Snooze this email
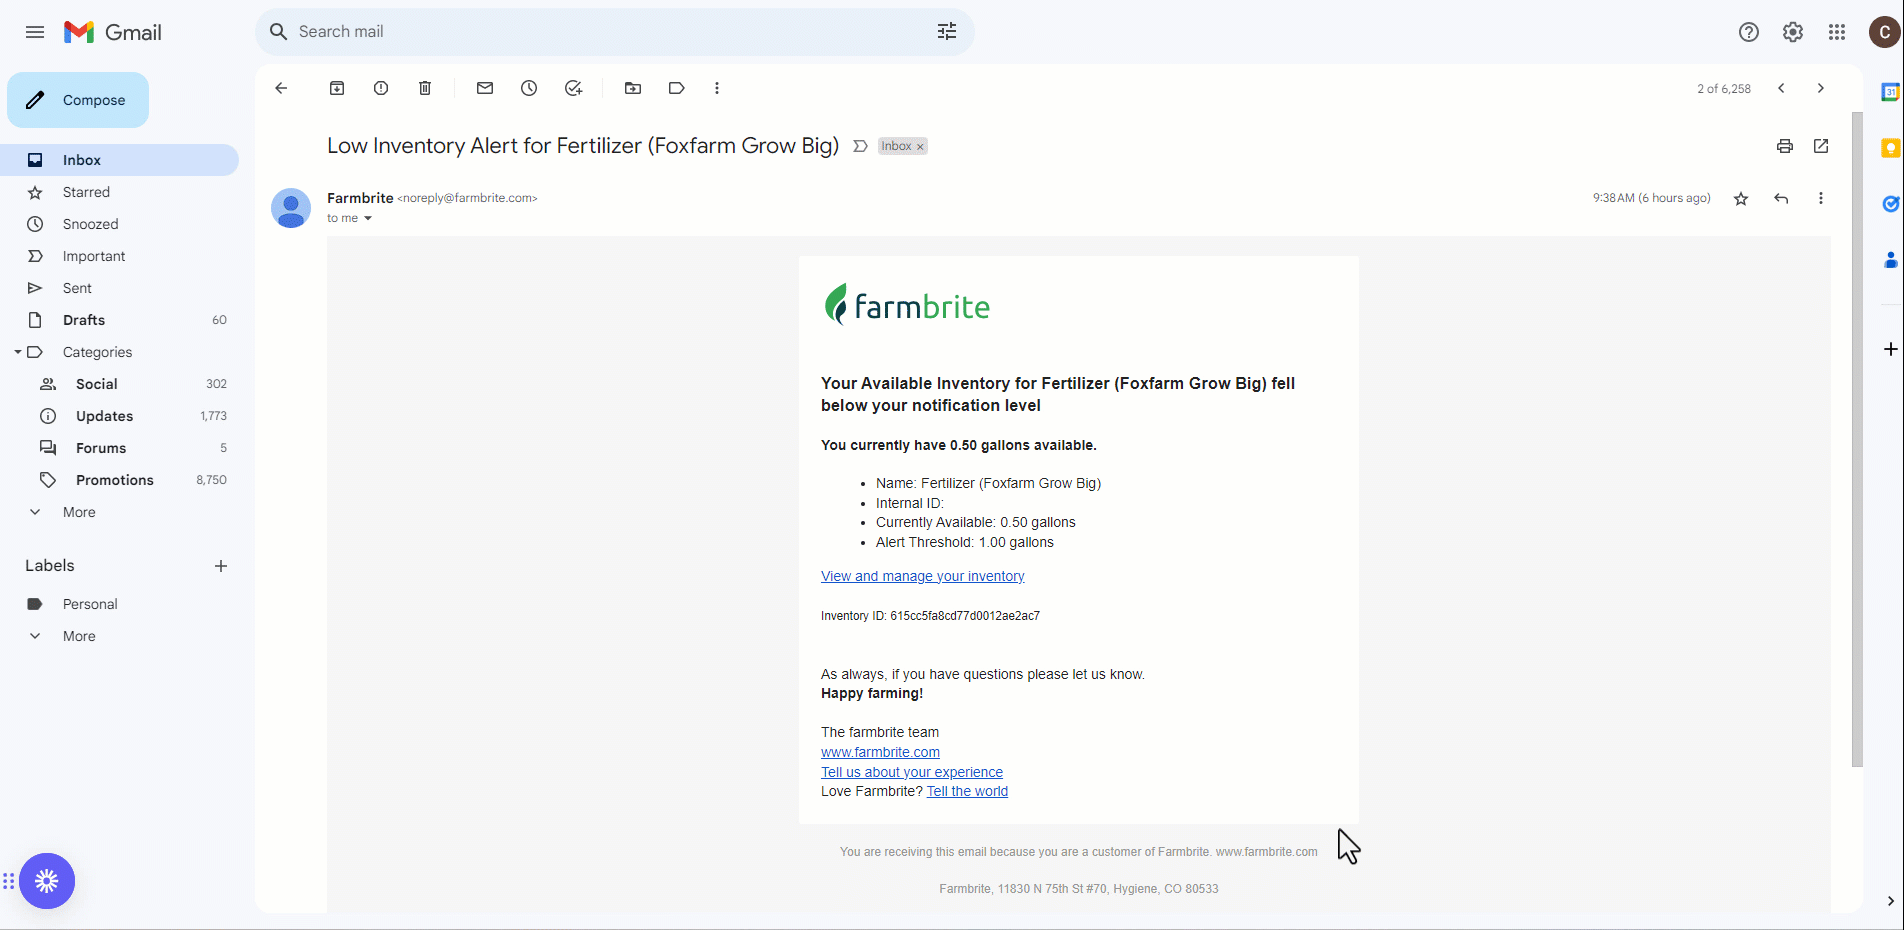 (529, 88)
